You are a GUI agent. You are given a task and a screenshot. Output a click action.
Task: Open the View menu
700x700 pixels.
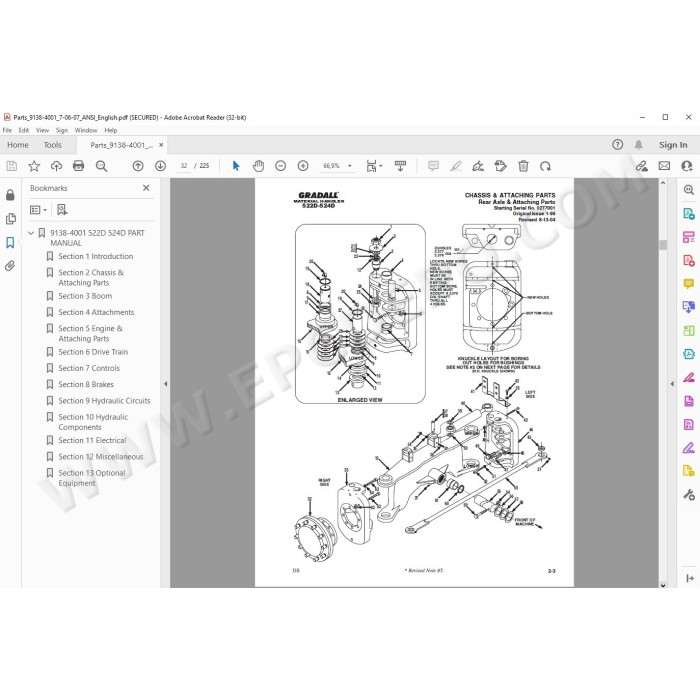pyautogui.click(x=42, y=130)
